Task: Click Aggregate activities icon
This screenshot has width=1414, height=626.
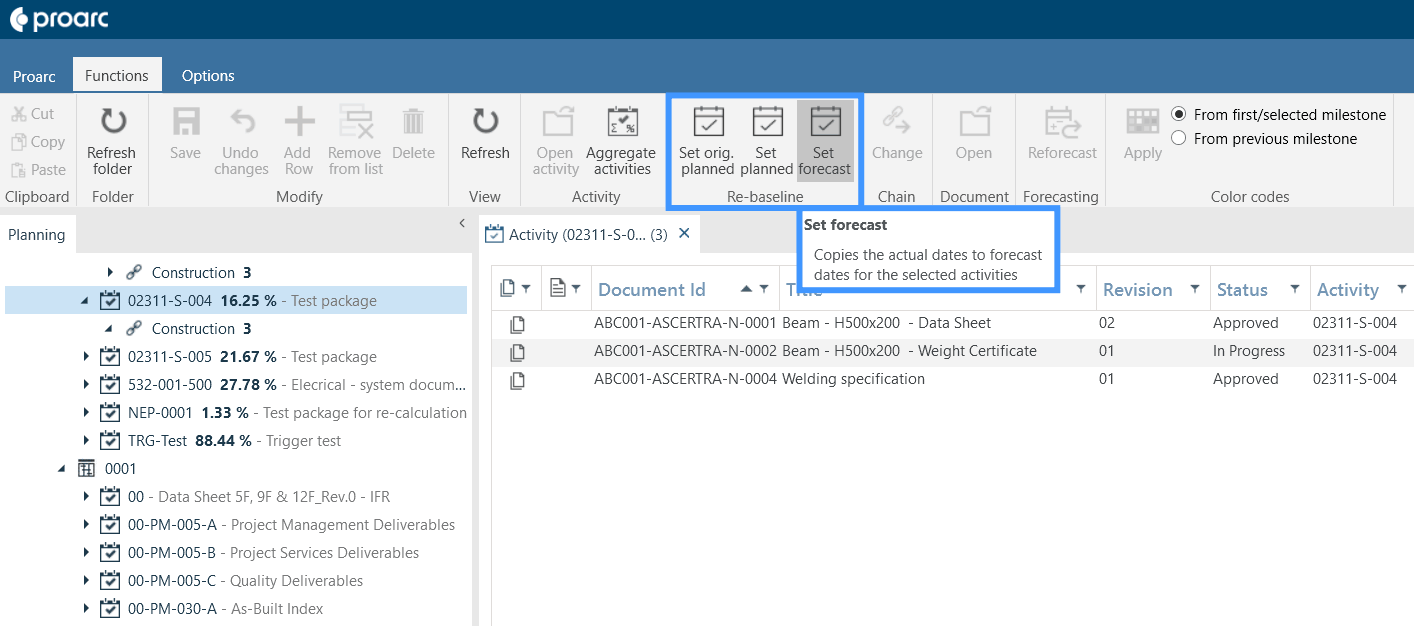Action: pyautogui.click(x=622, y=121)
